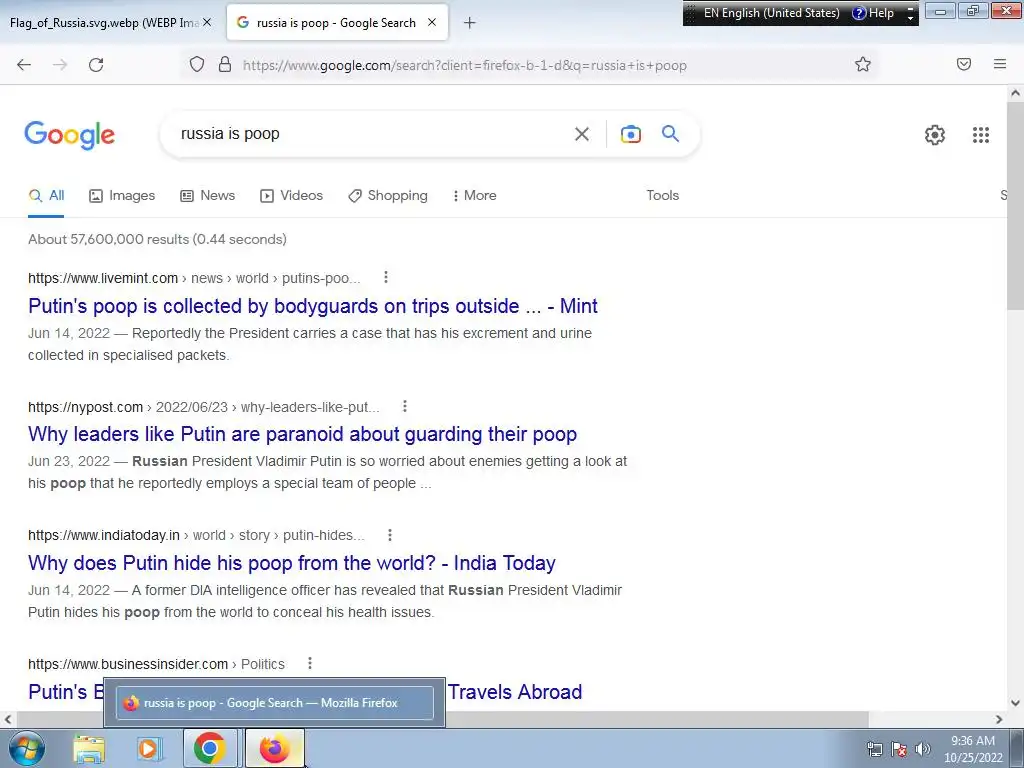
Task: Click the forward navigation arrow
Action: 60,65
